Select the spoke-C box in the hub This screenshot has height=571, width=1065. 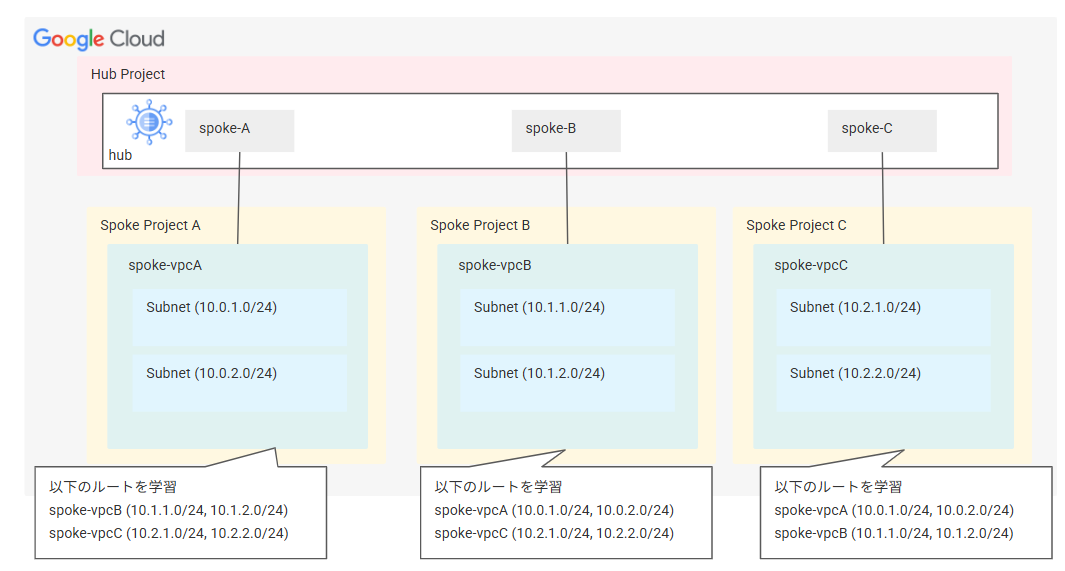click(881, 130)
